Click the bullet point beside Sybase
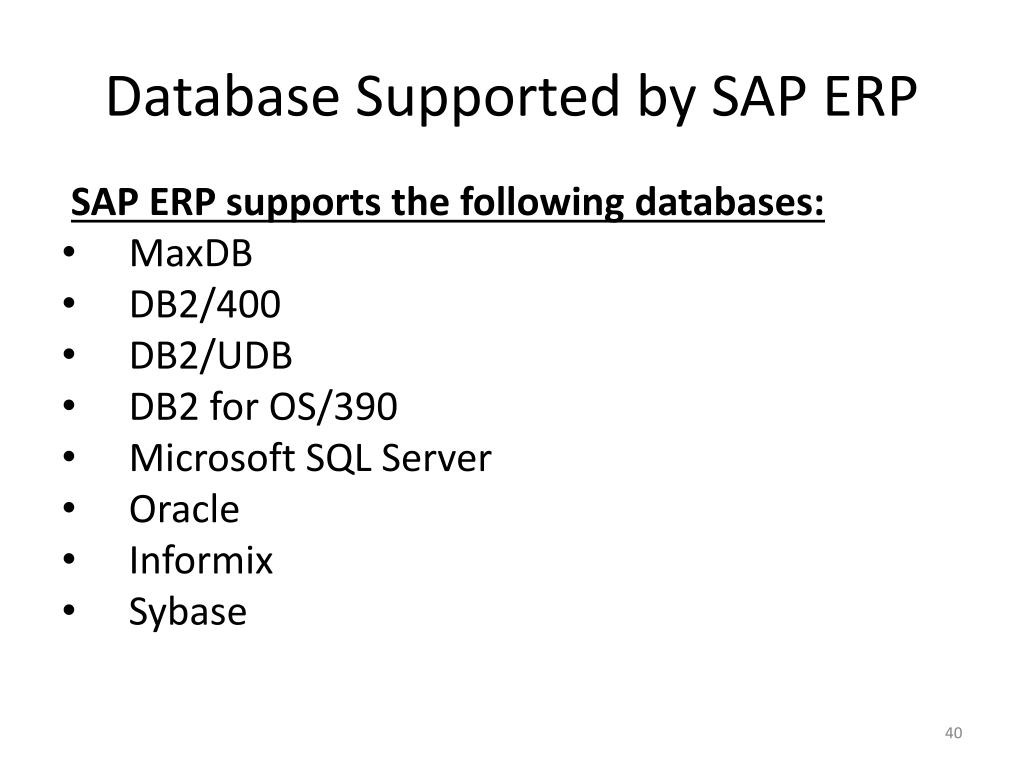 69,610
